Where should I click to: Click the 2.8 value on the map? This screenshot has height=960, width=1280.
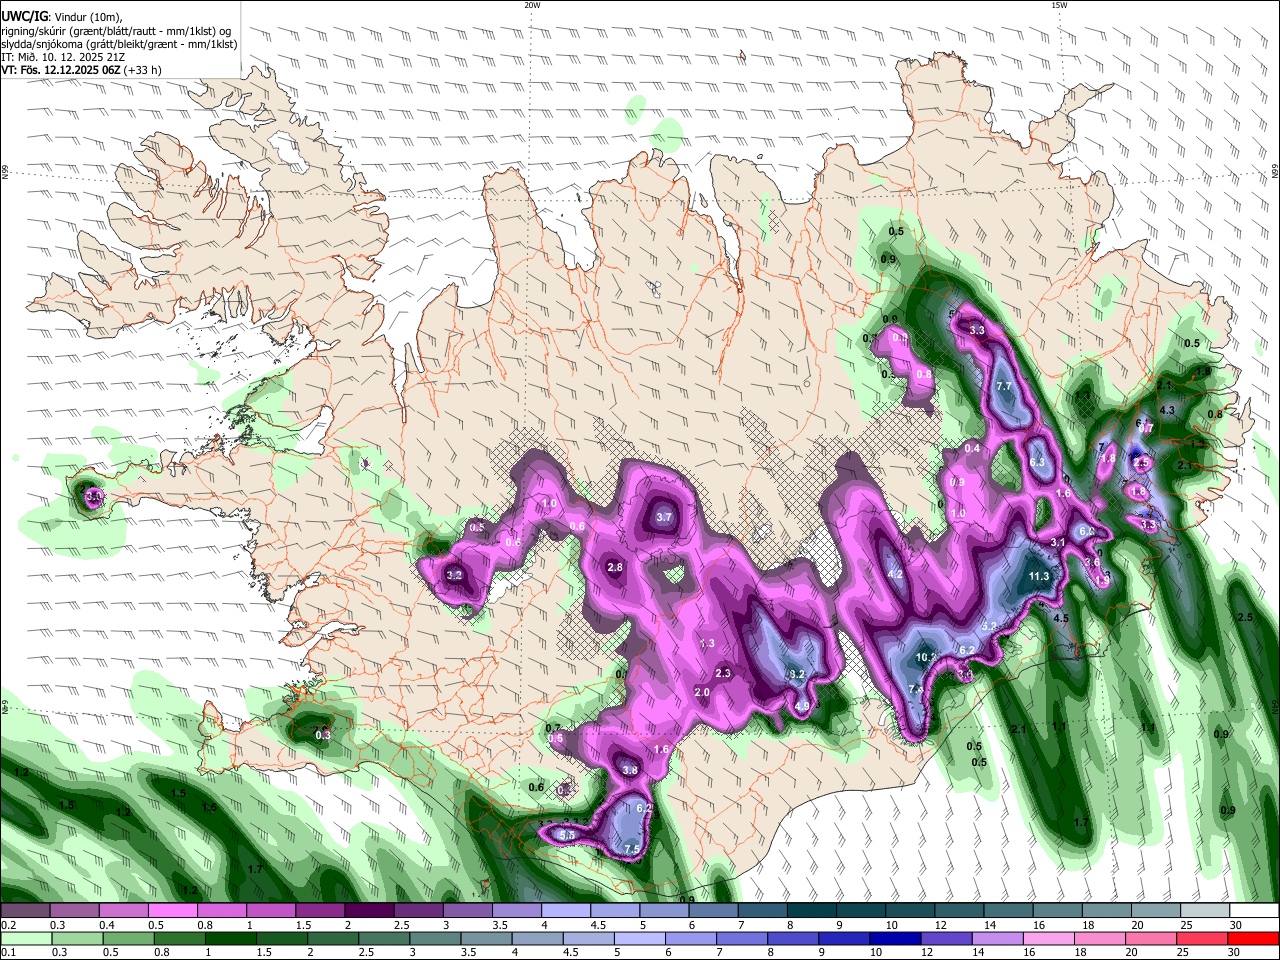615,567
